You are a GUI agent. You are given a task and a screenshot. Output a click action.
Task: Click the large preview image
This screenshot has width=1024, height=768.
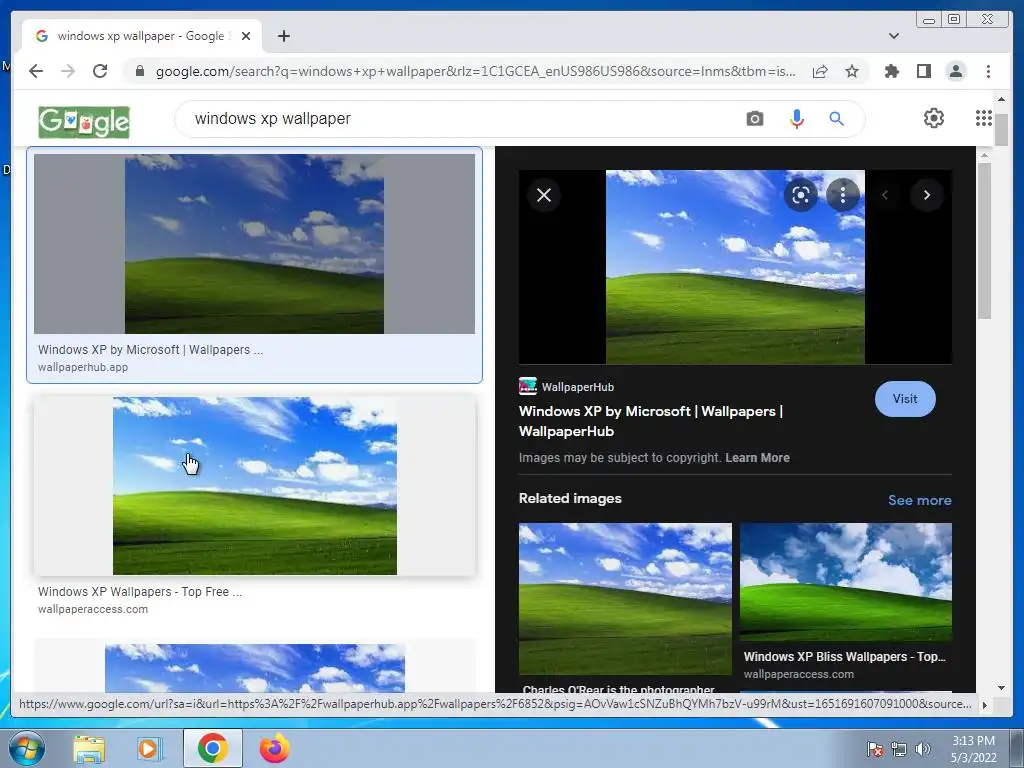735,267
